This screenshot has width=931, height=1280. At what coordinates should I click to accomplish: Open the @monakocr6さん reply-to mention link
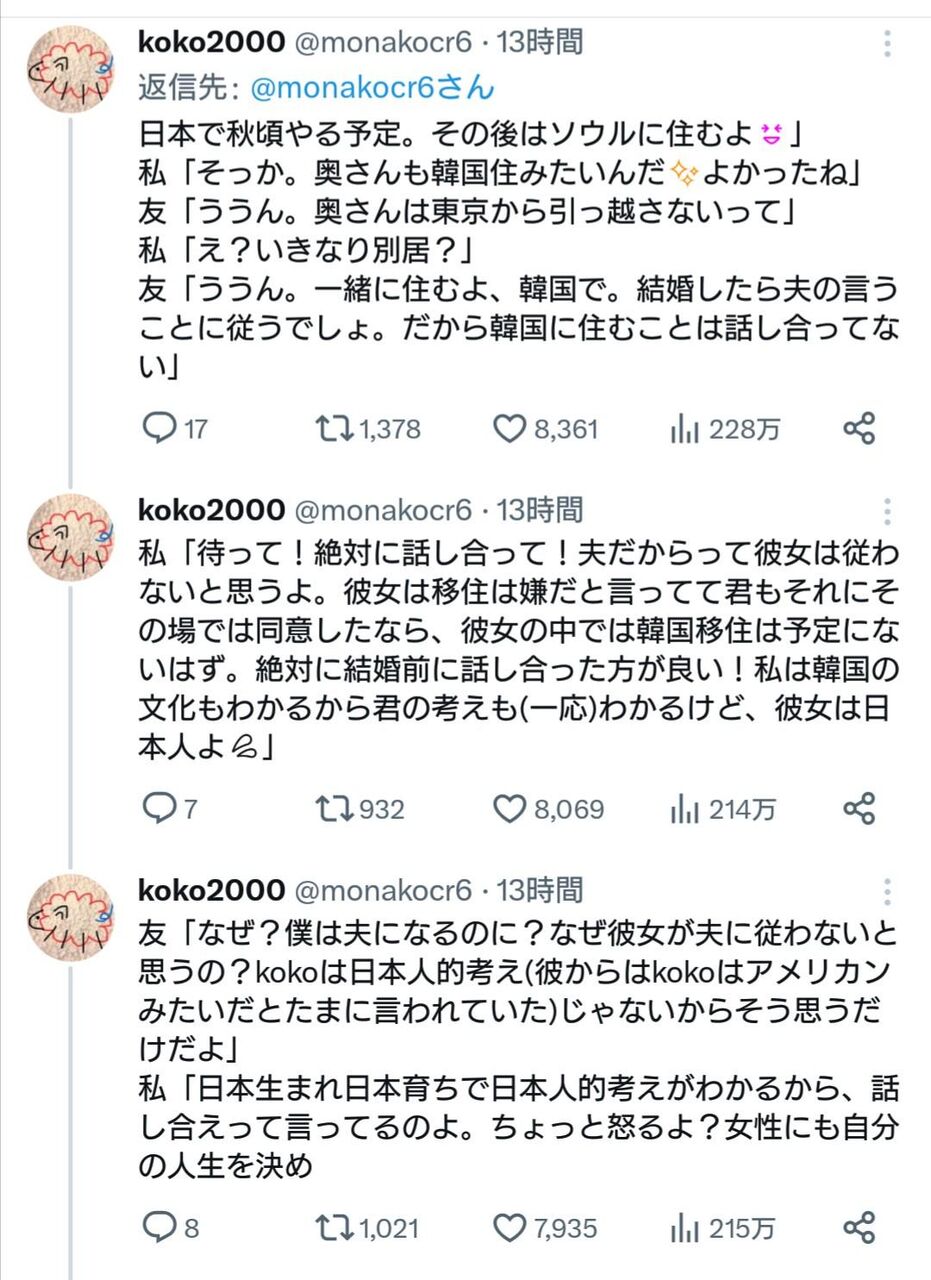pyautogui.click(x=372, y=88)
